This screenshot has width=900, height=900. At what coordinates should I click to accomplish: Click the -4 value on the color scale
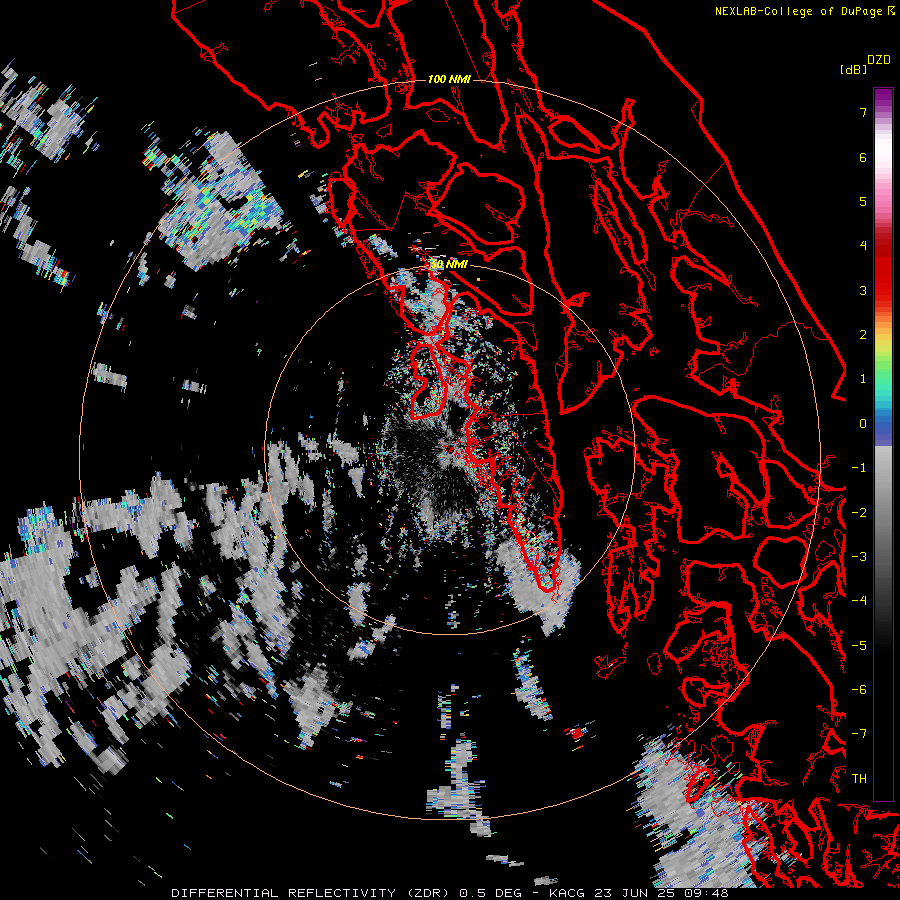[x=859, y=601]
